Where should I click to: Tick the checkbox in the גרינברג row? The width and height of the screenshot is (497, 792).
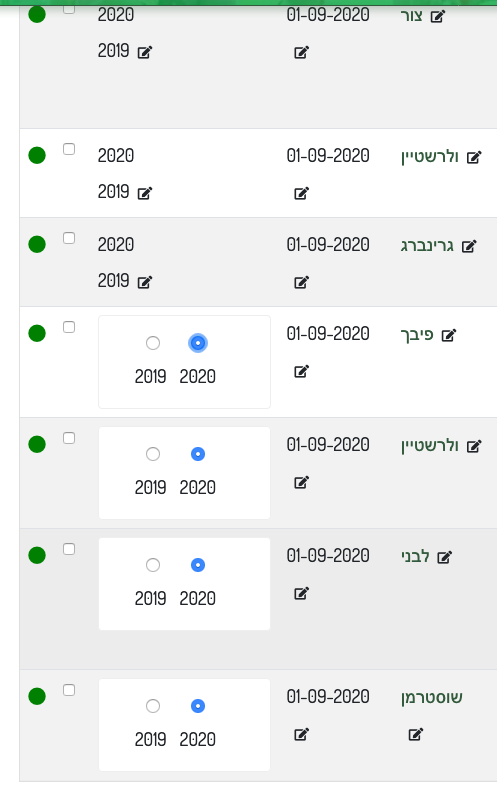(x=69, y=238)
